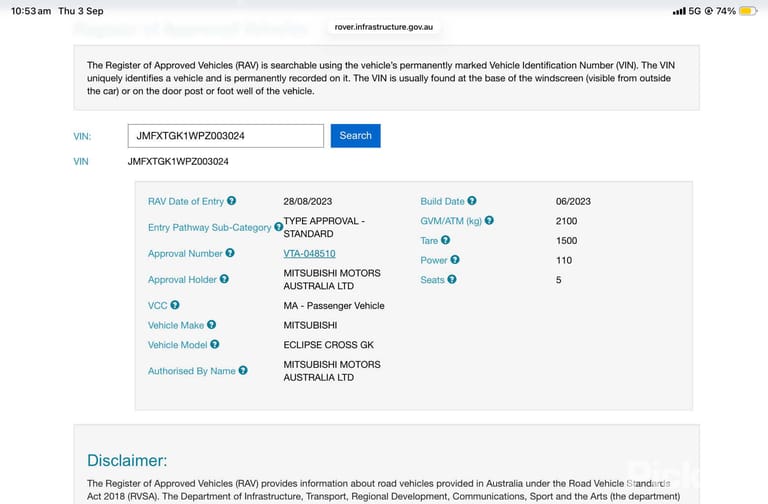Select the ECLIPSE CROSS GK model text
The image size is (768, 504).
pos(328,345)
